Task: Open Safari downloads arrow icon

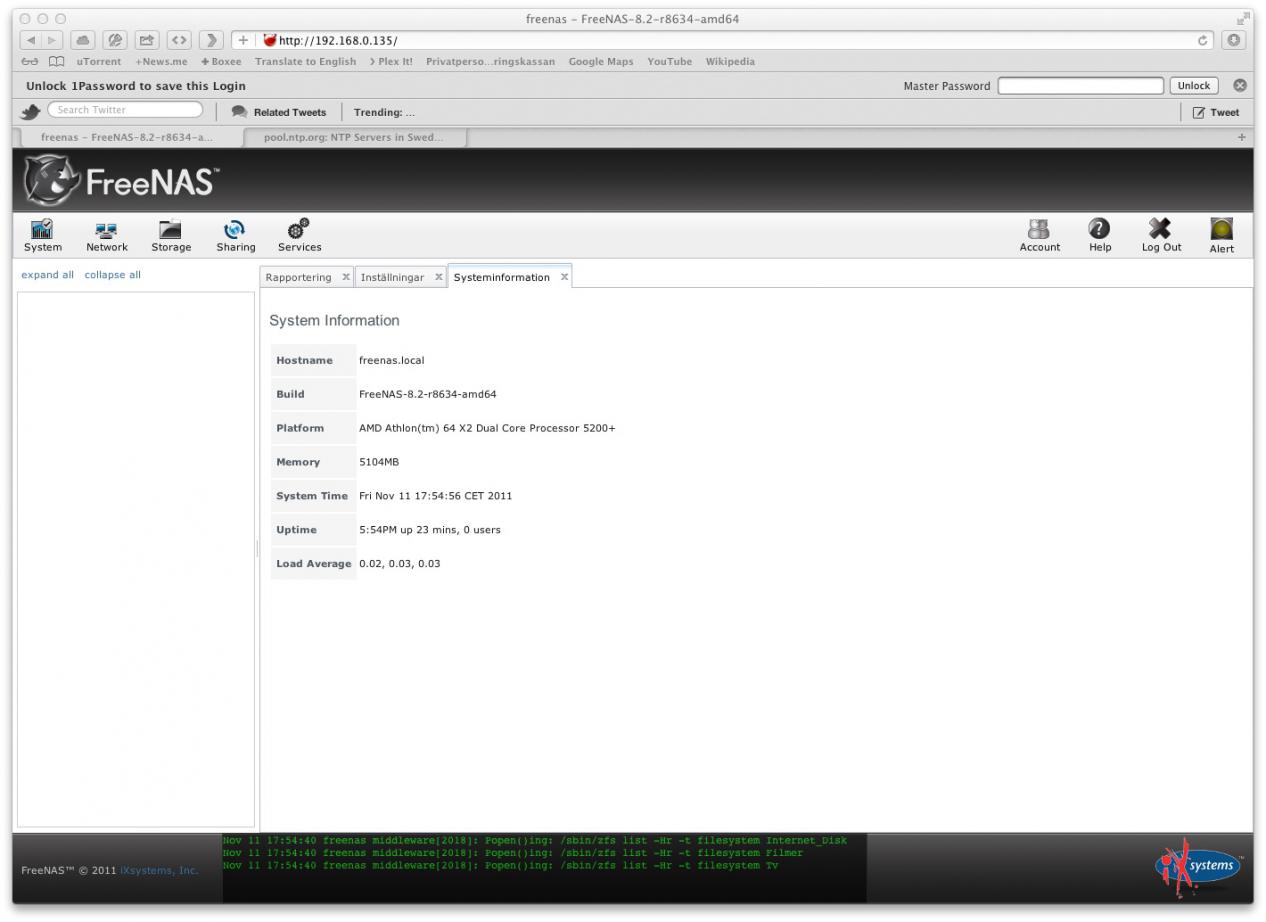Action: [x=1234, y=40]
